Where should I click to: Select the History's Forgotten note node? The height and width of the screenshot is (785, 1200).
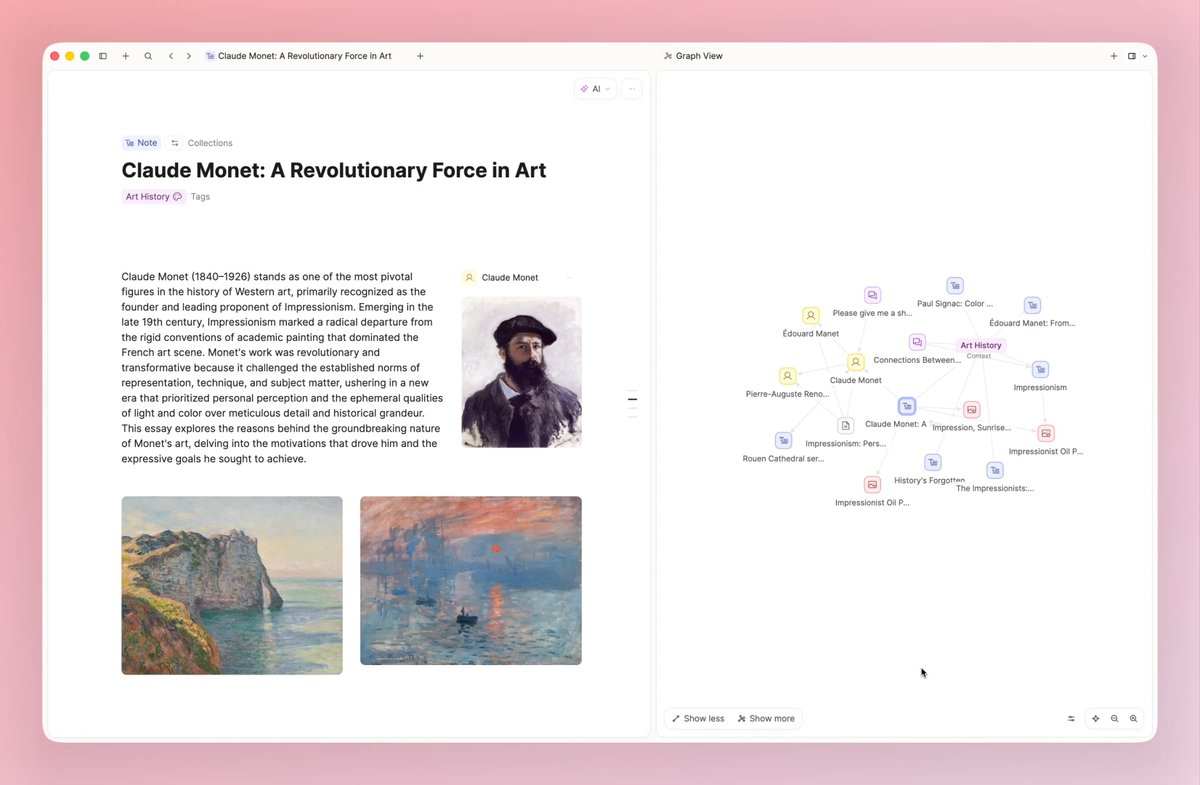click(x=933, y=462)
